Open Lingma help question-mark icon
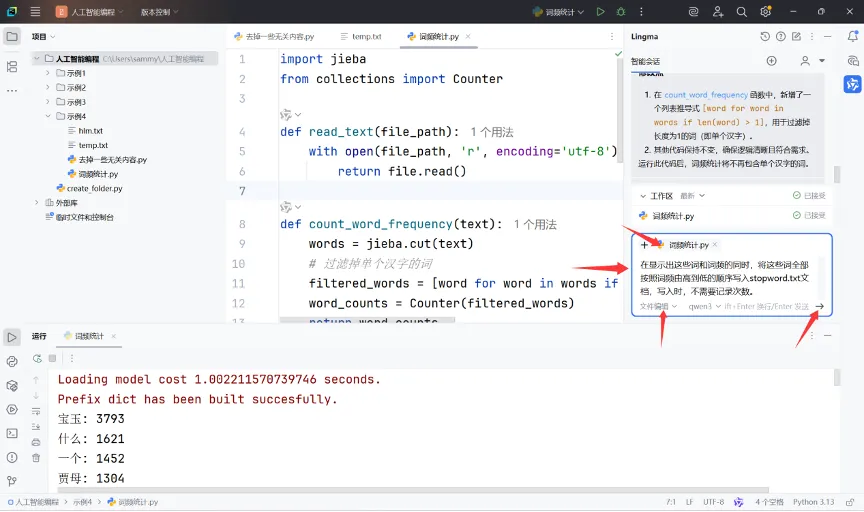 (x=781, y=36)
